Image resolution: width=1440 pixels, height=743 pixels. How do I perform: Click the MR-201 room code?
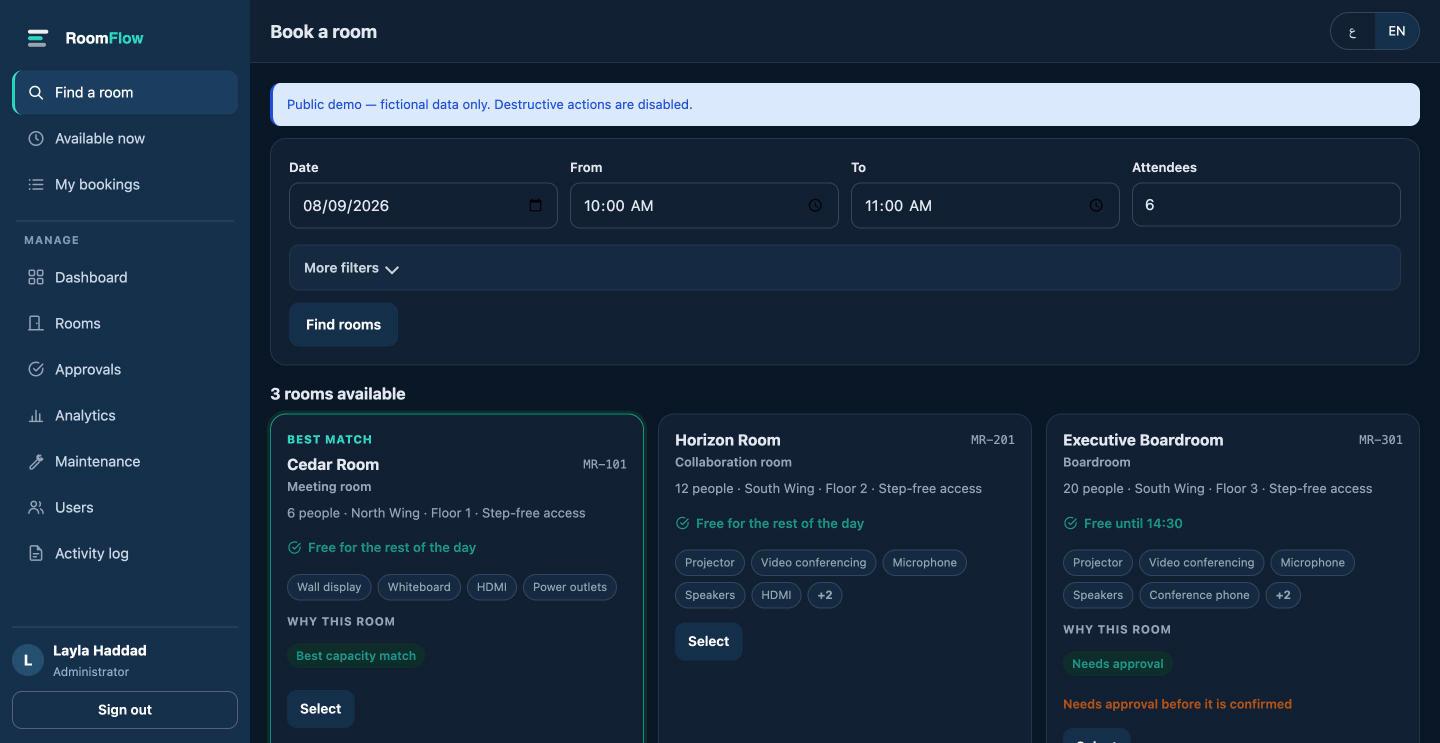point(993,440)
